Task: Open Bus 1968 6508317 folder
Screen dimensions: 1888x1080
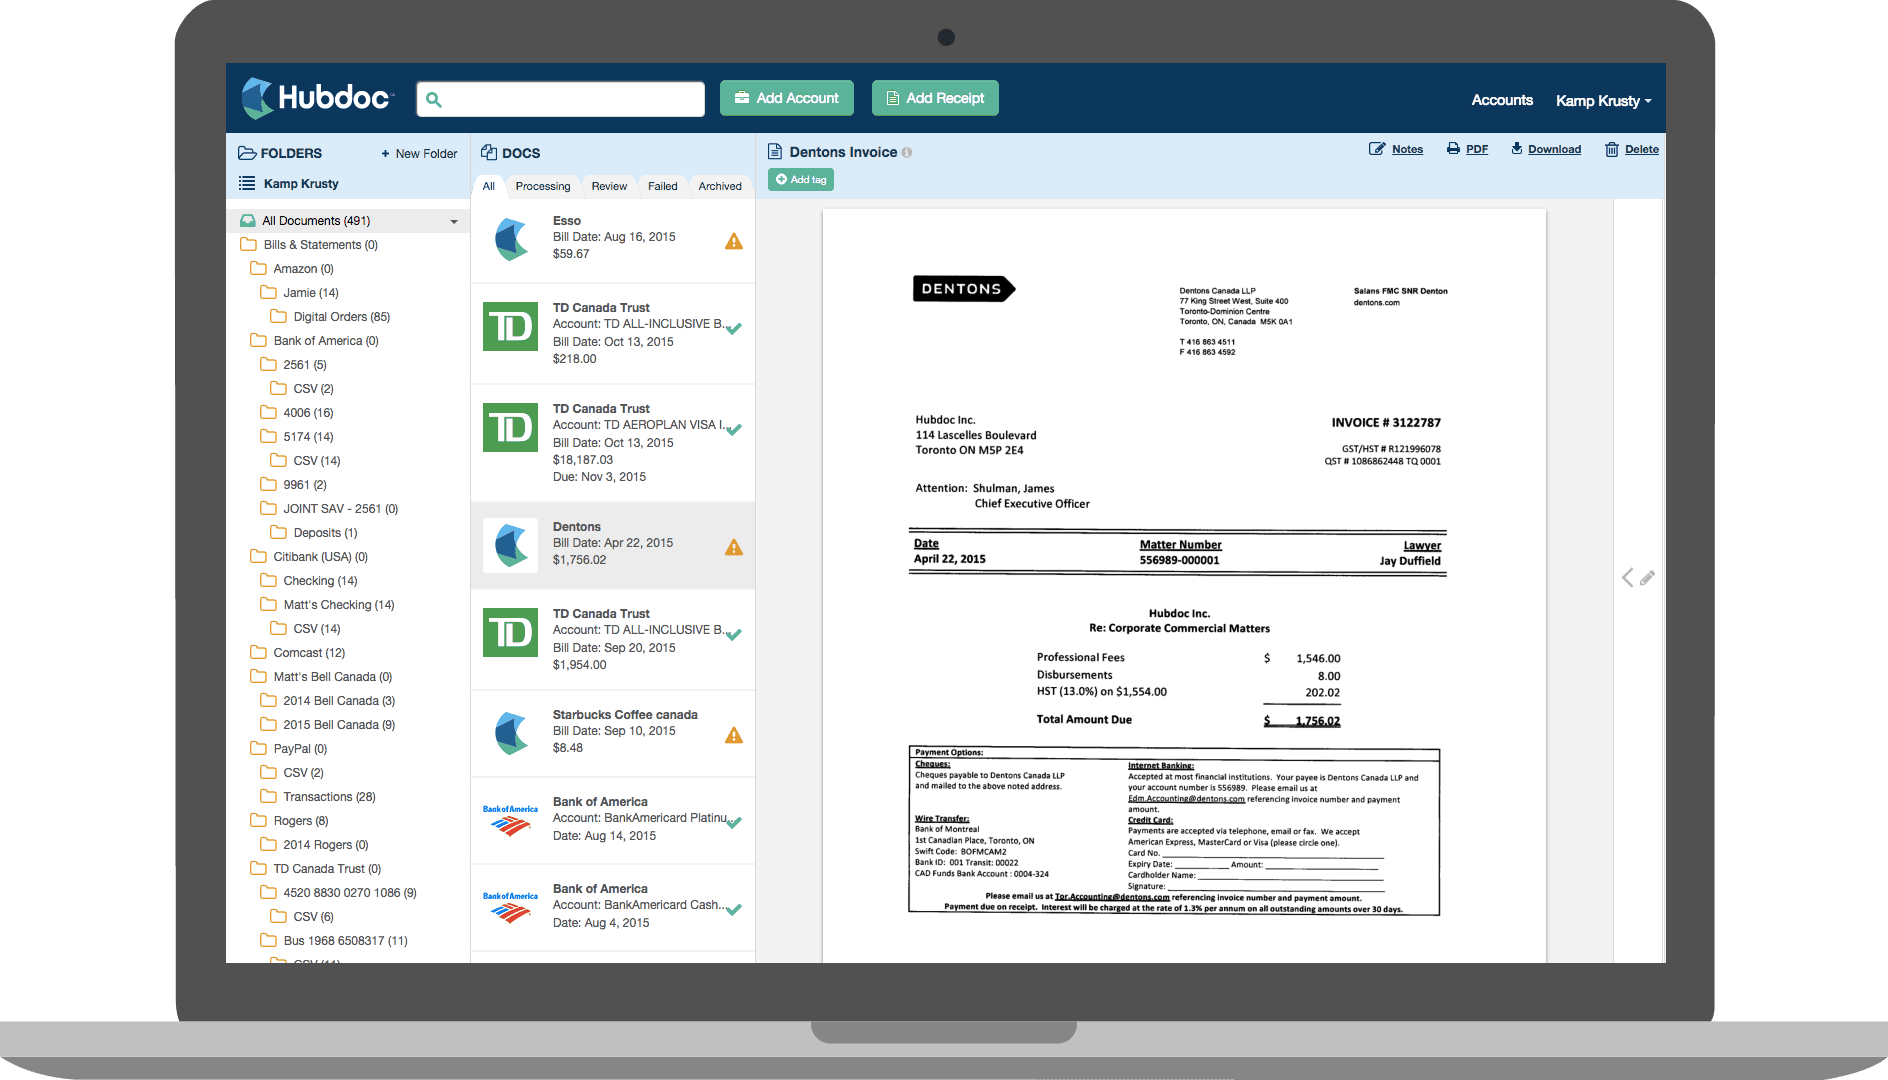Action: 335,941
